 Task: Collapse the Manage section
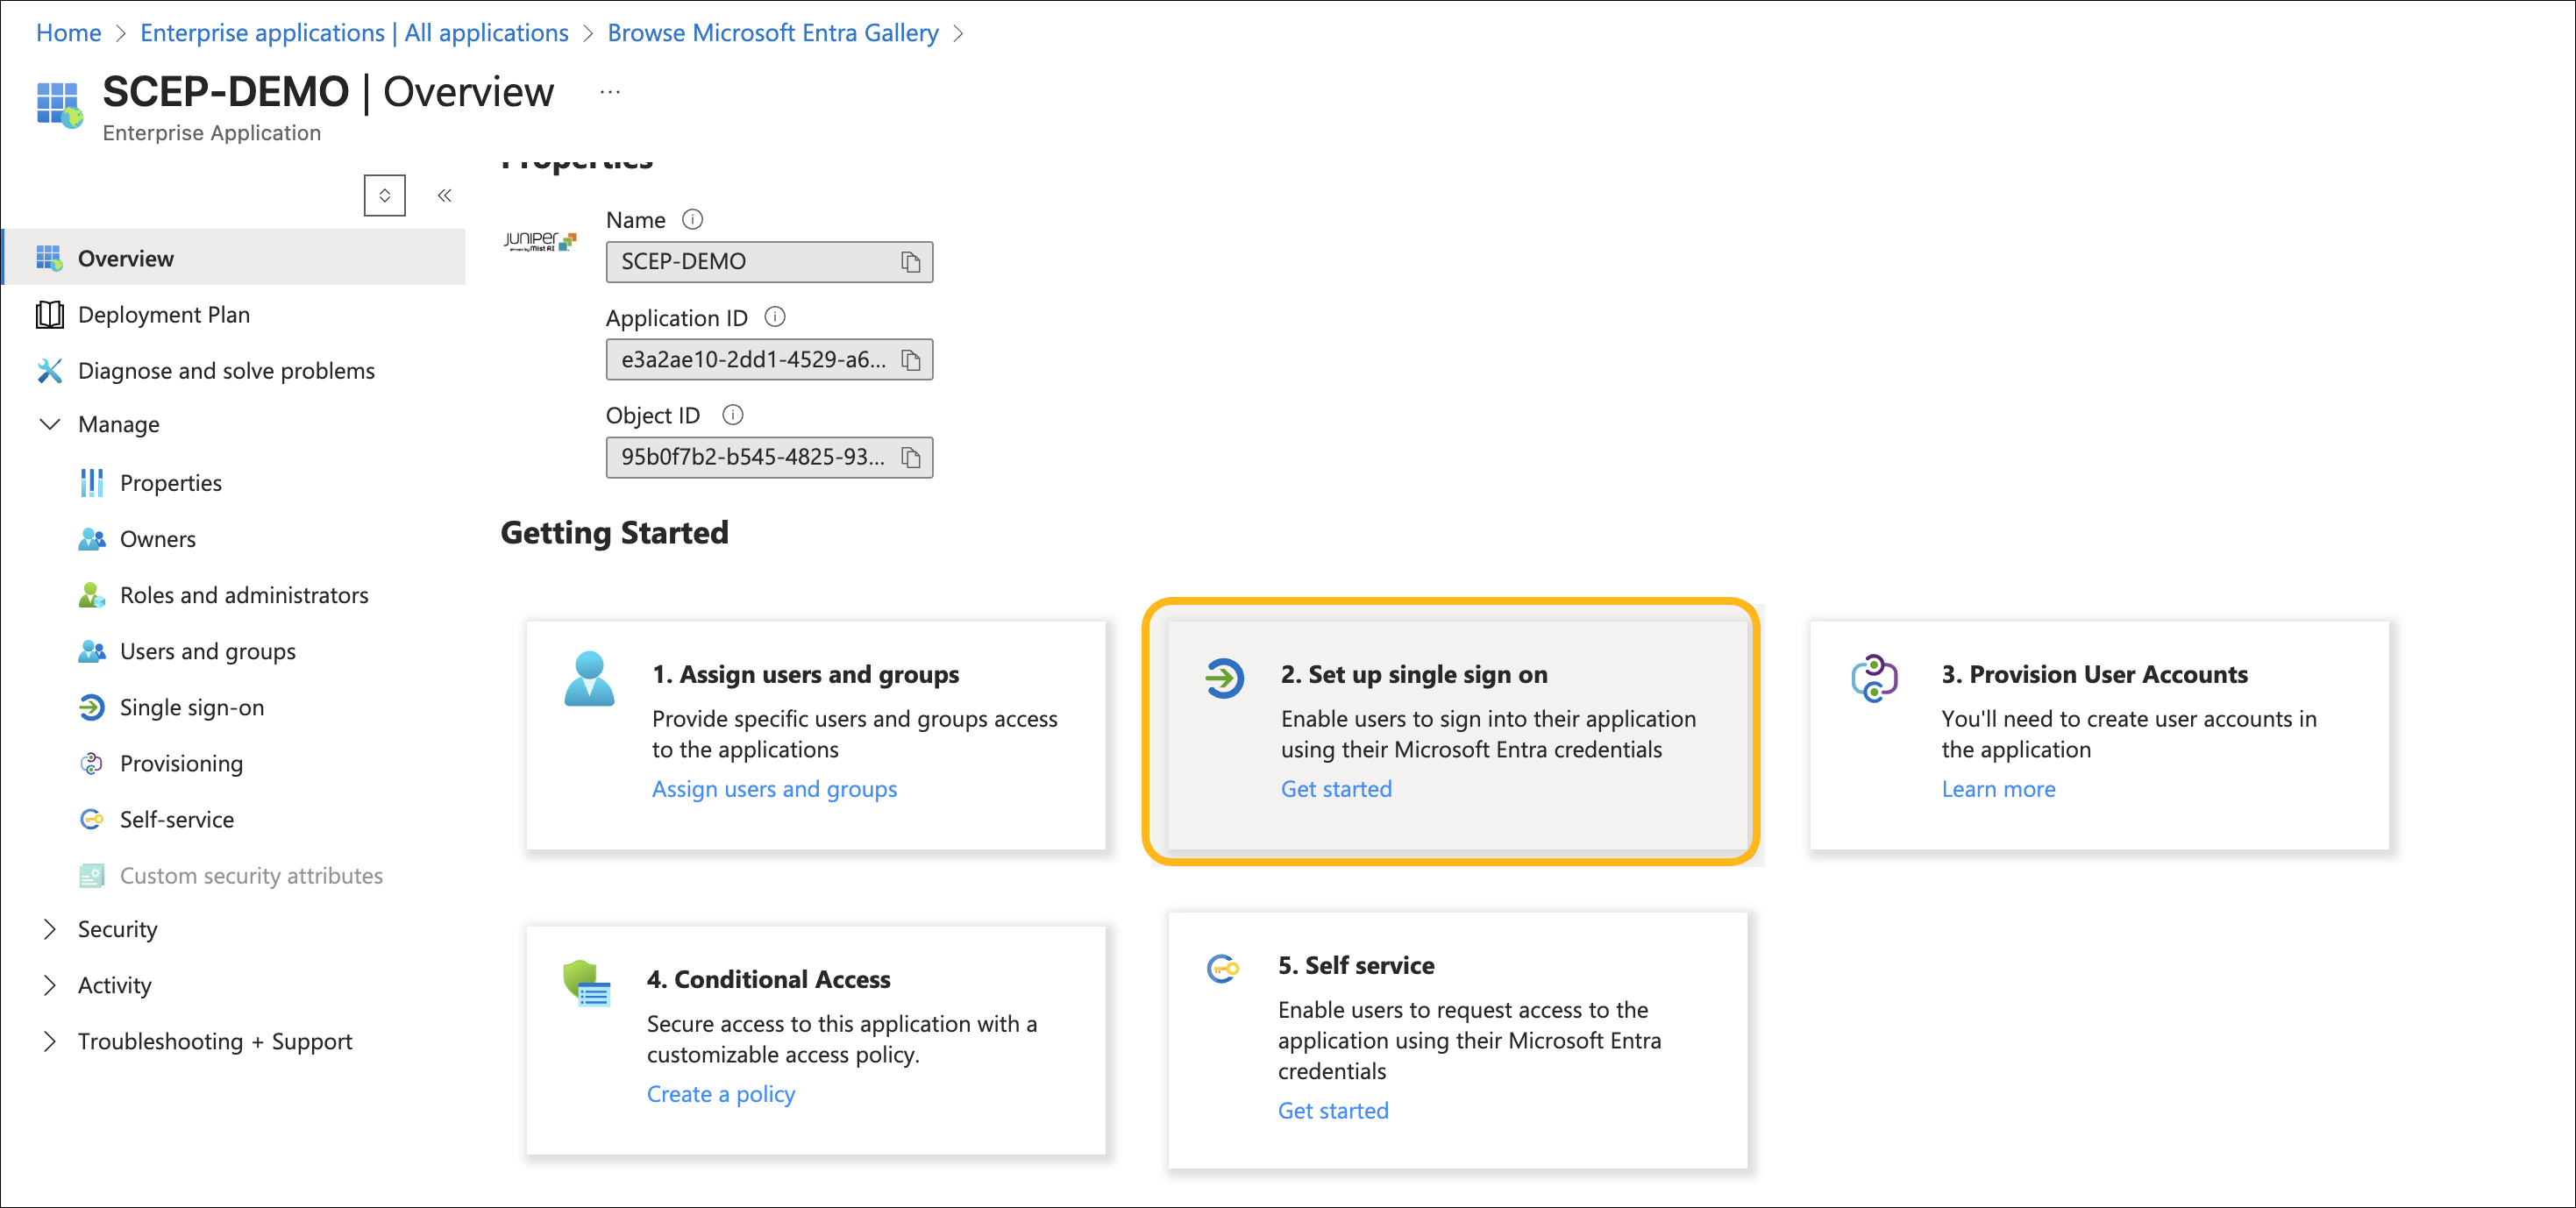(49, 424)
